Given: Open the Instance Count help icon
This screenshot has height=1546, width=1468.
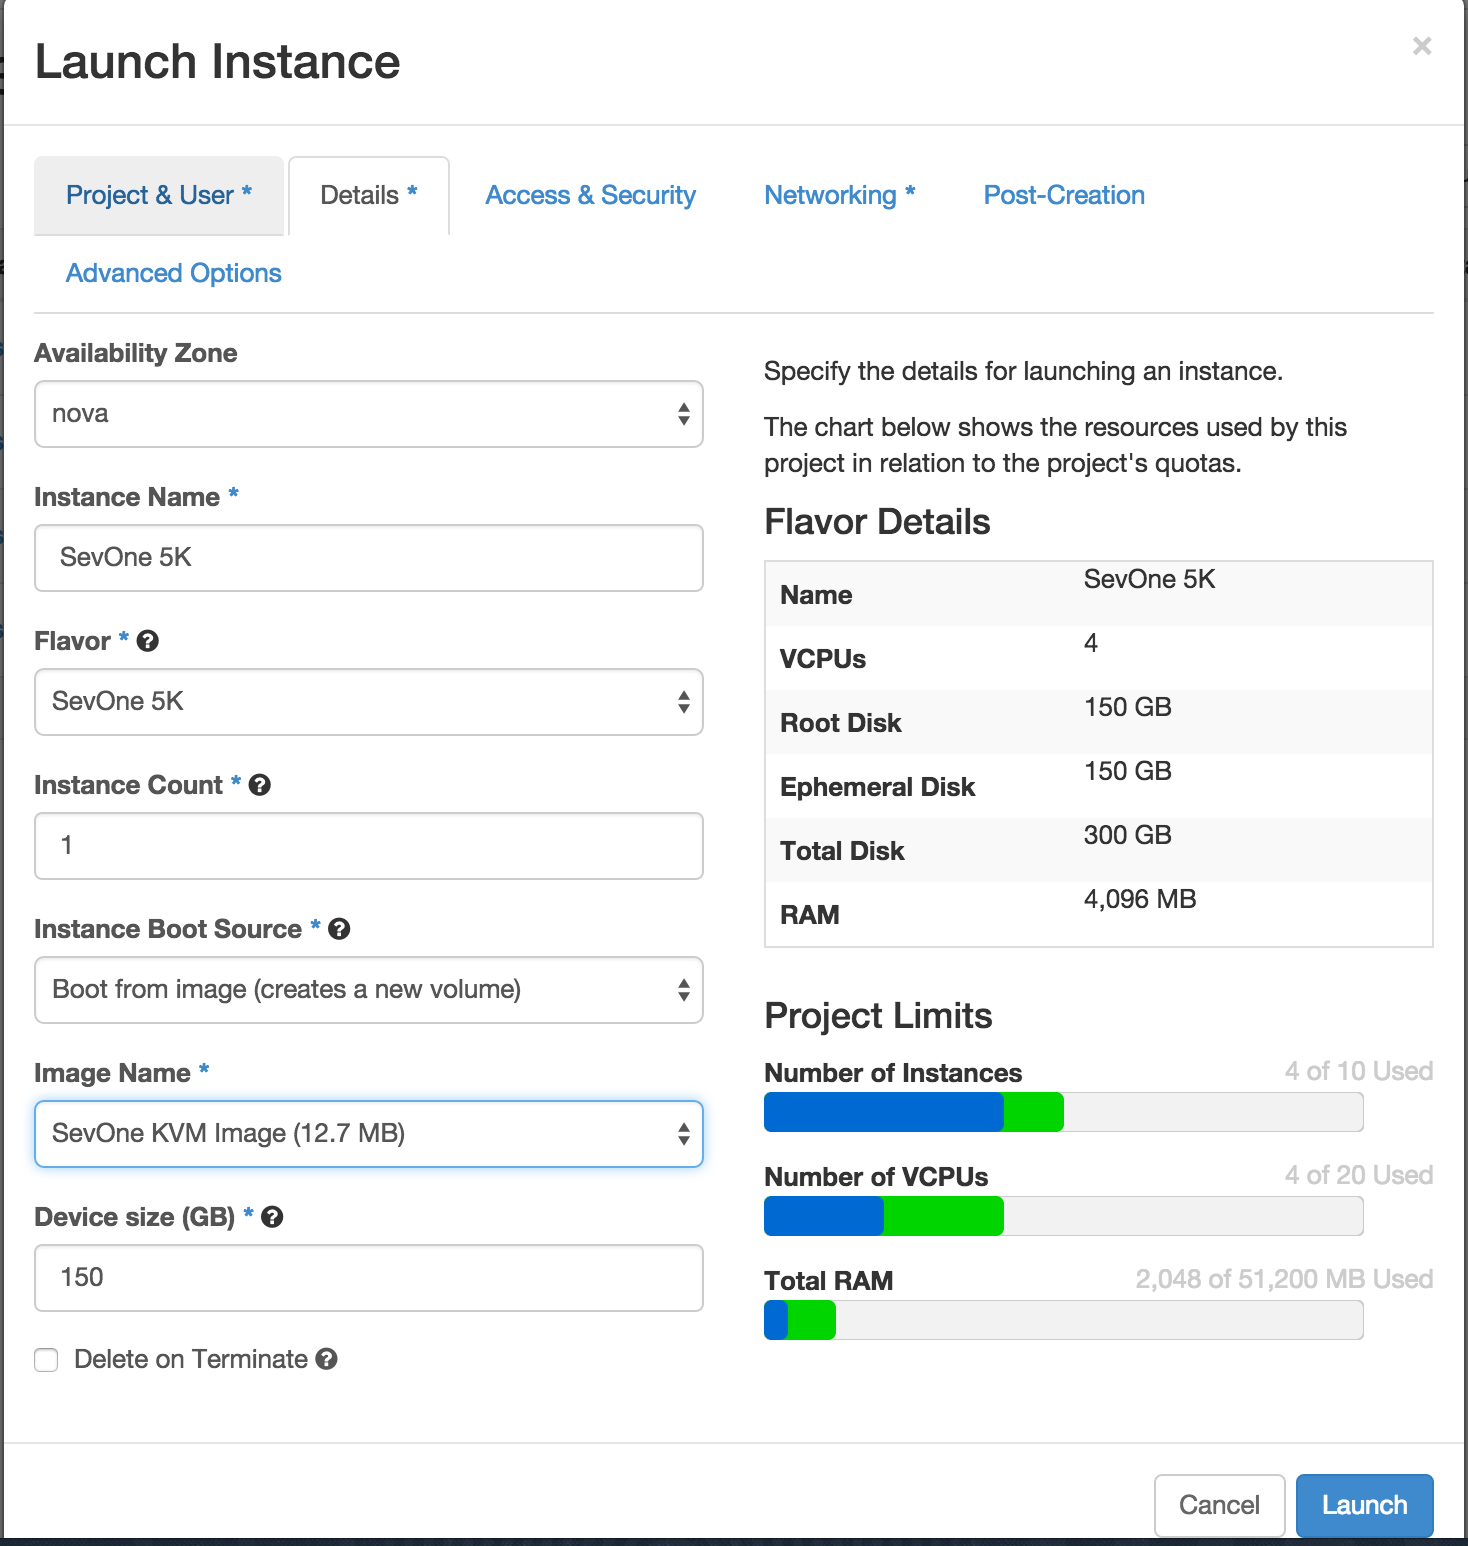Looking at the screenshot, I should click(x=260, y=785).
